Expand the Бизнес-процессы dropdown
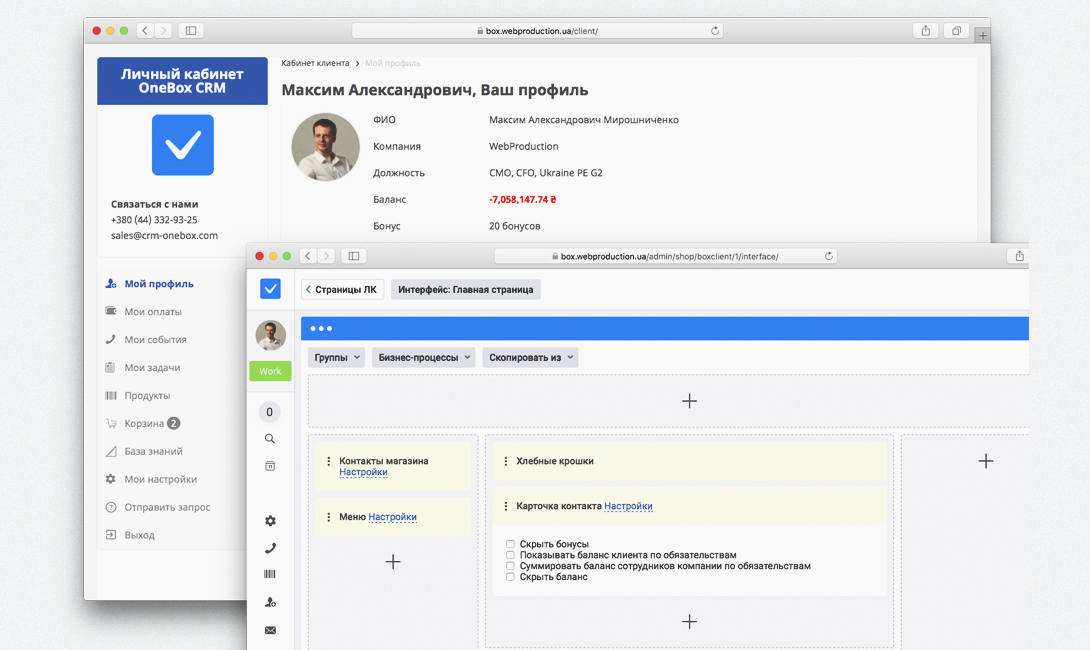Image resolution: width=1090 pixels, height=650 pixels. (423, 357)
